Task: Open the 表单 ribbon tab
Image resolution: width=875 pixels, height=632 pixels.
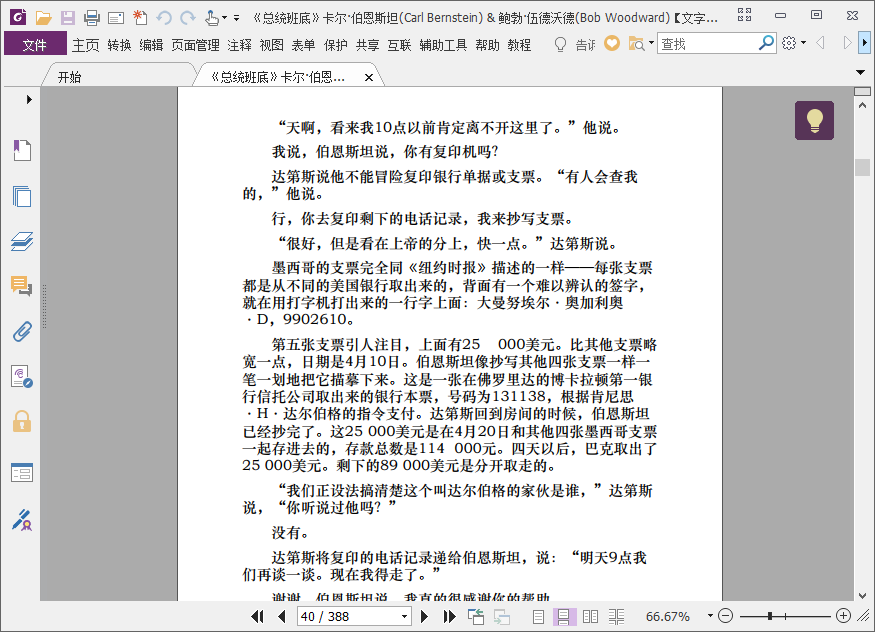Action: click(303, 45)
